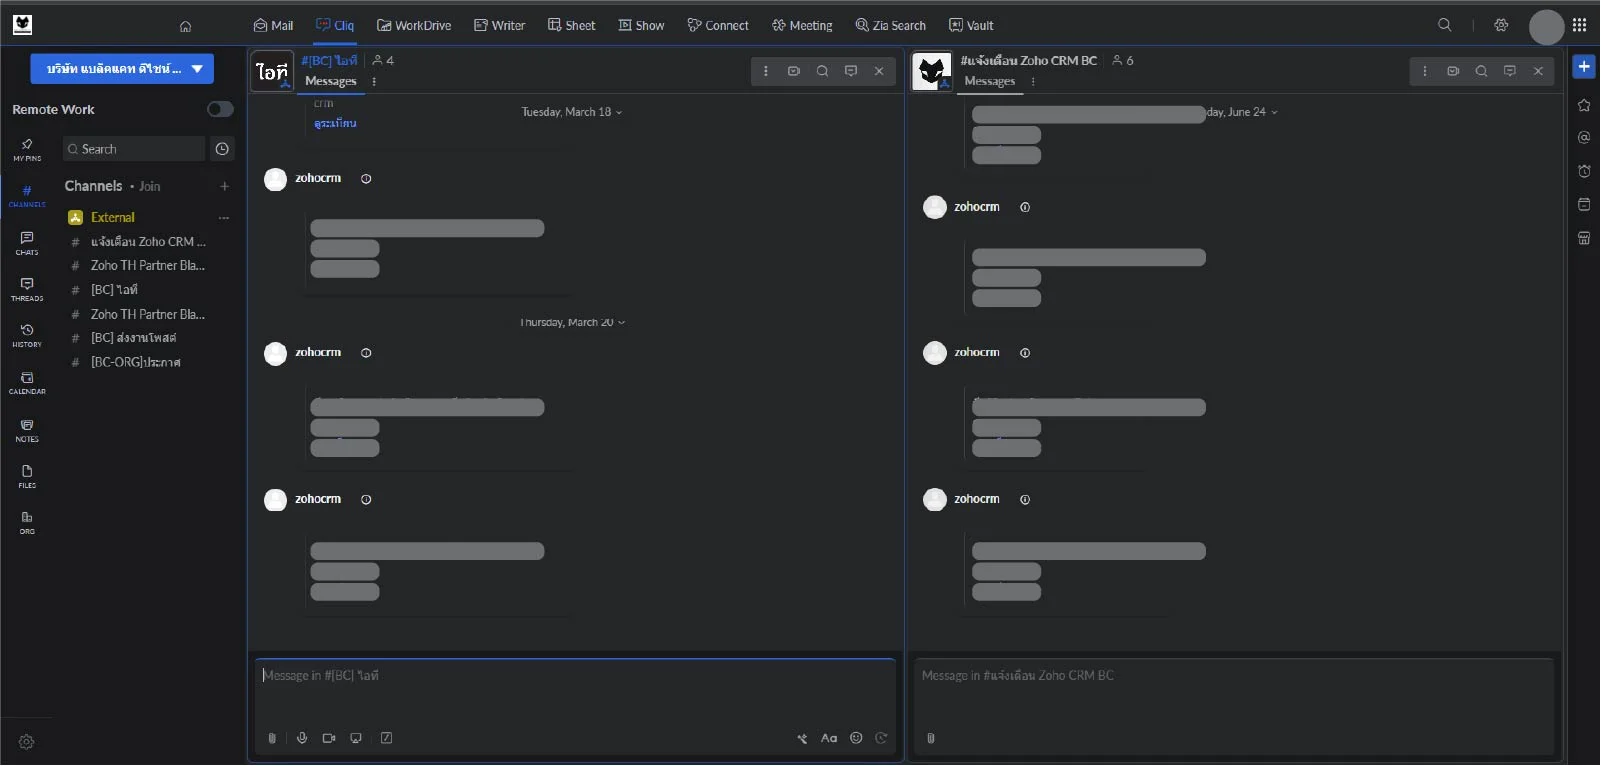Image resolution: width=1601 pixels, height=766 pixels.
Task: Attach a file in the left composer
Action: point(272,738)
